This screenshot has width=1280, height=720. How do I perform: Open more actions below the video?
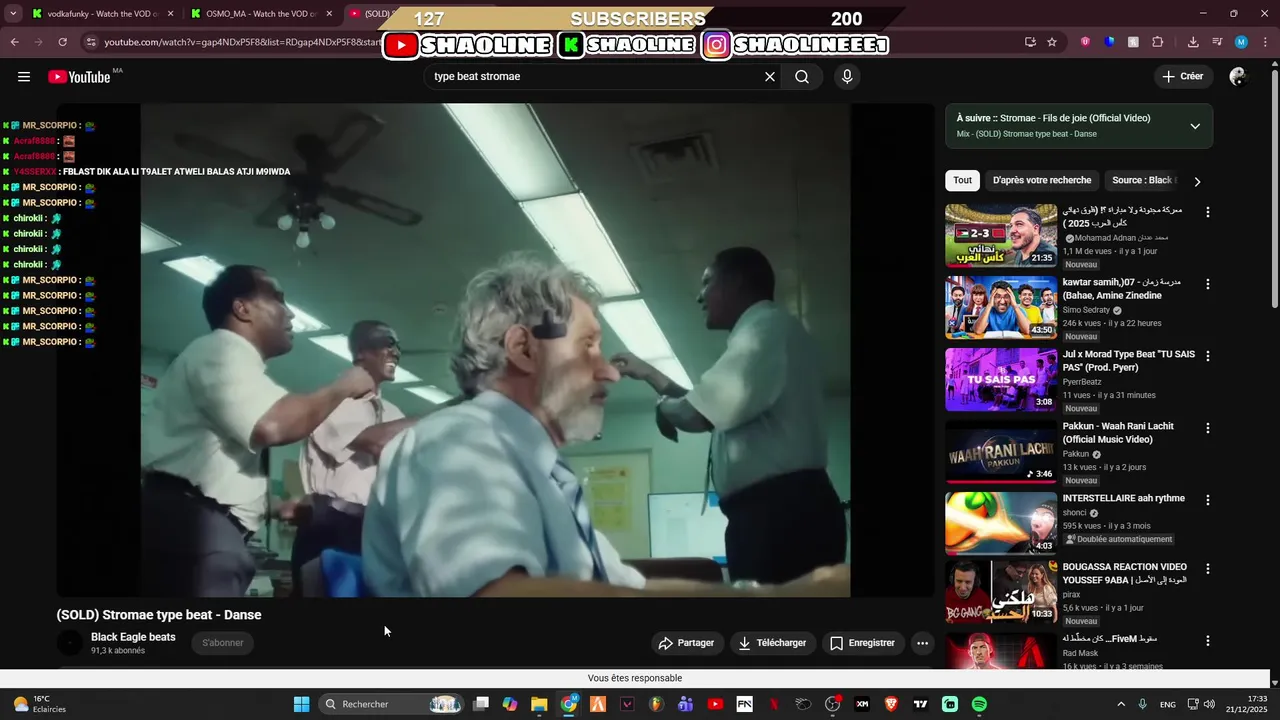pos(922,643)
